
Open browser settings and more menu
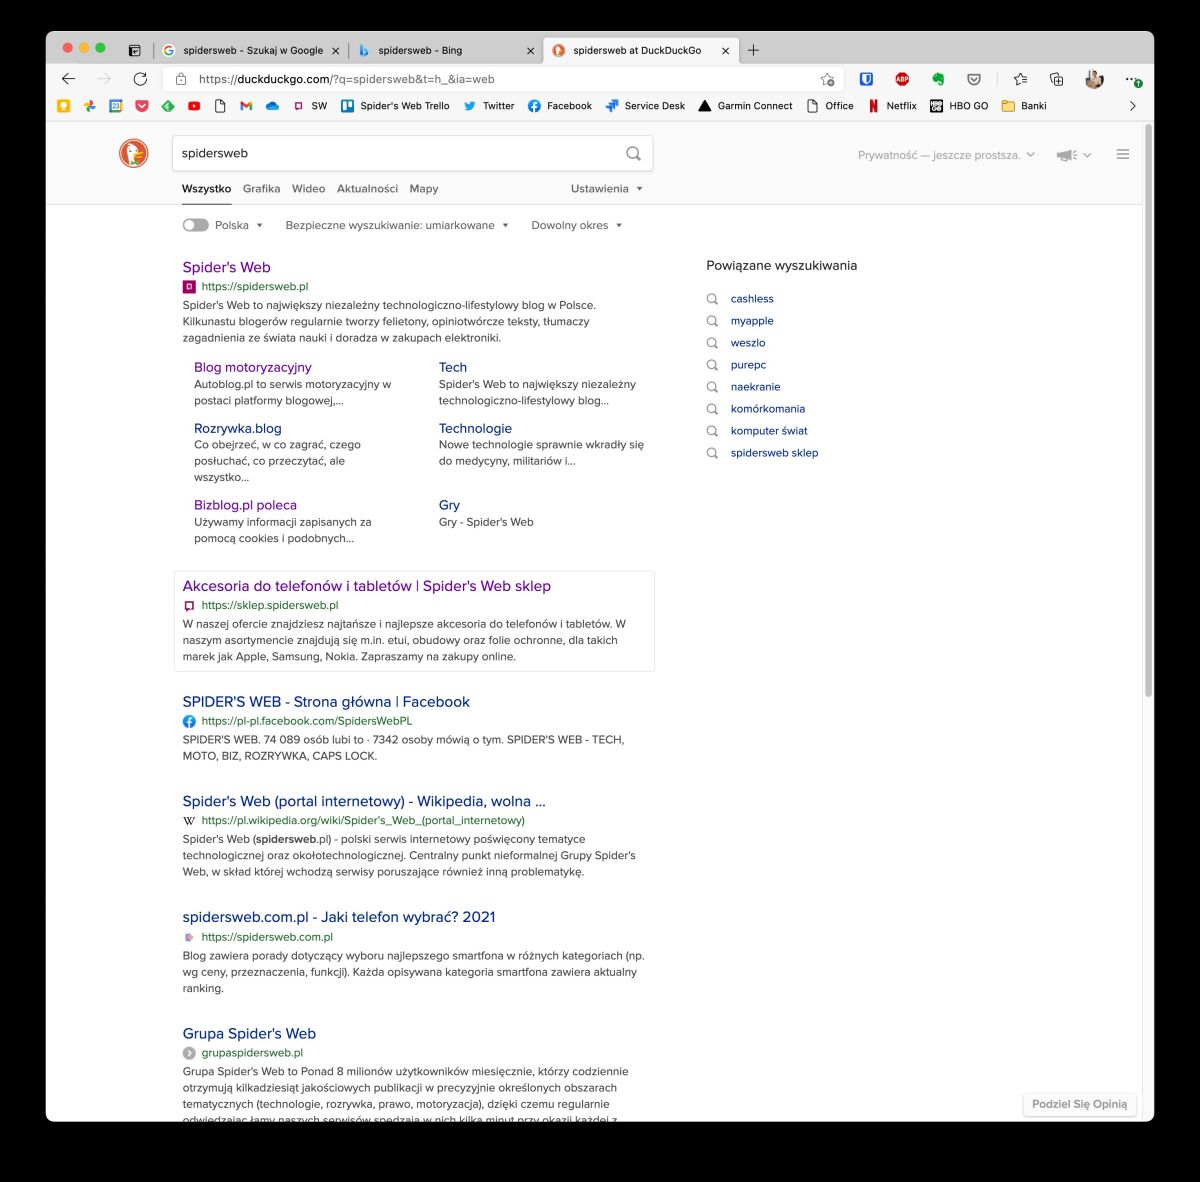(1131, 79)
